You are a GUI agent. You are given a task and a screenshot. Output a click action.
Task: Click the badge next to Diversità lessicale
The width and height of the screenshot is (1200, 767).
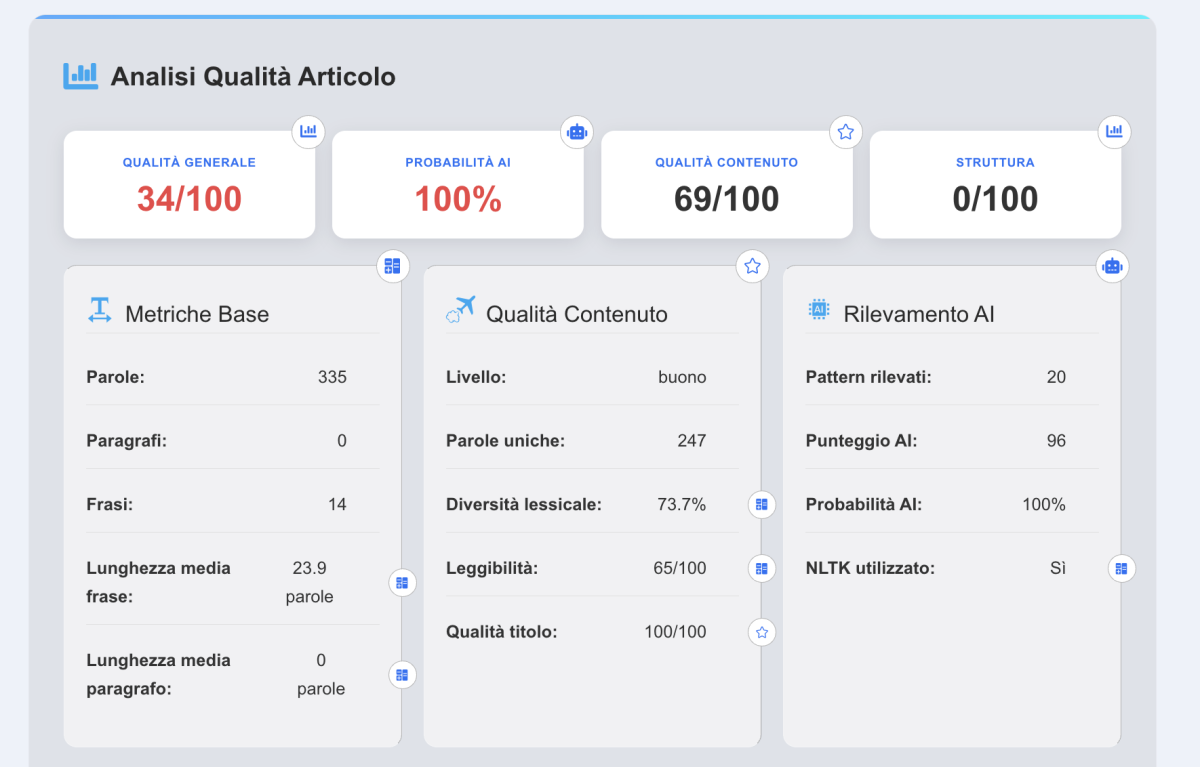click(762, 505)
